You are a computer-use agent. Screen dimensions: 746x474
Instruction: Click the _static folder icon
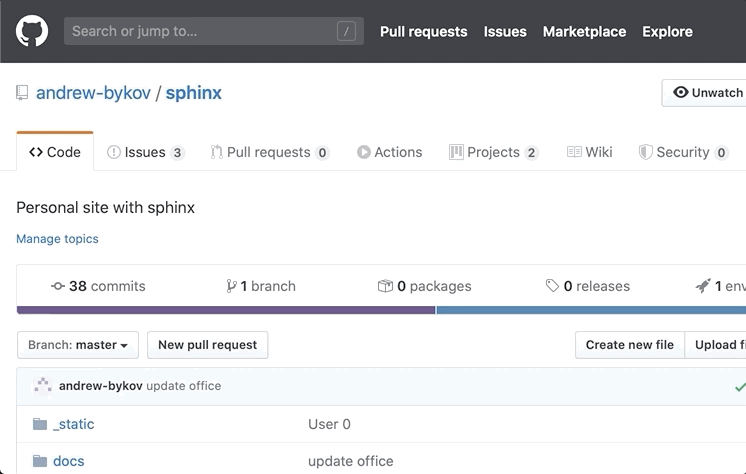(40, 424)
